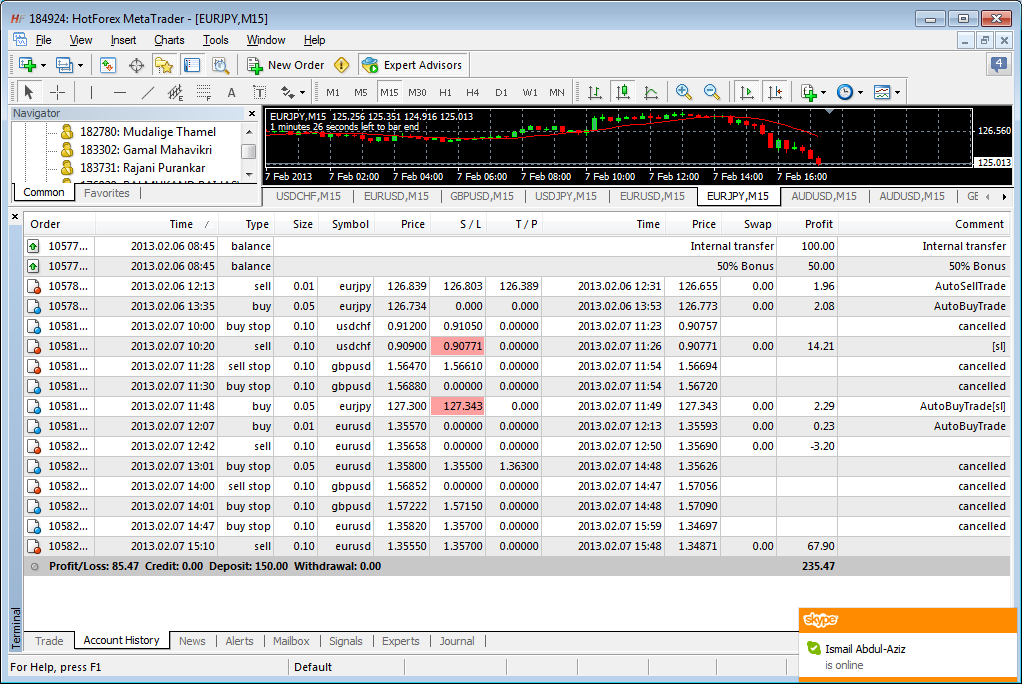Viewport: 1022px width, 684px height.
Task: Switch chart to Line Chart type
Action: [x=650, y=92]
